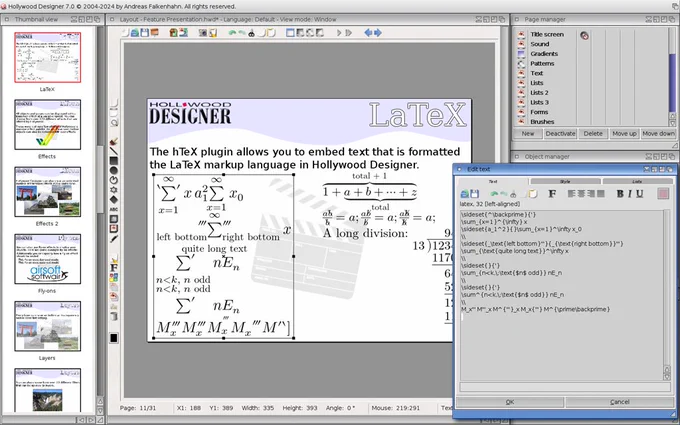Screen dimensions: 680x425
Task: Click Undo icon in Edit text dialog
Action: [x=494, y=194]
